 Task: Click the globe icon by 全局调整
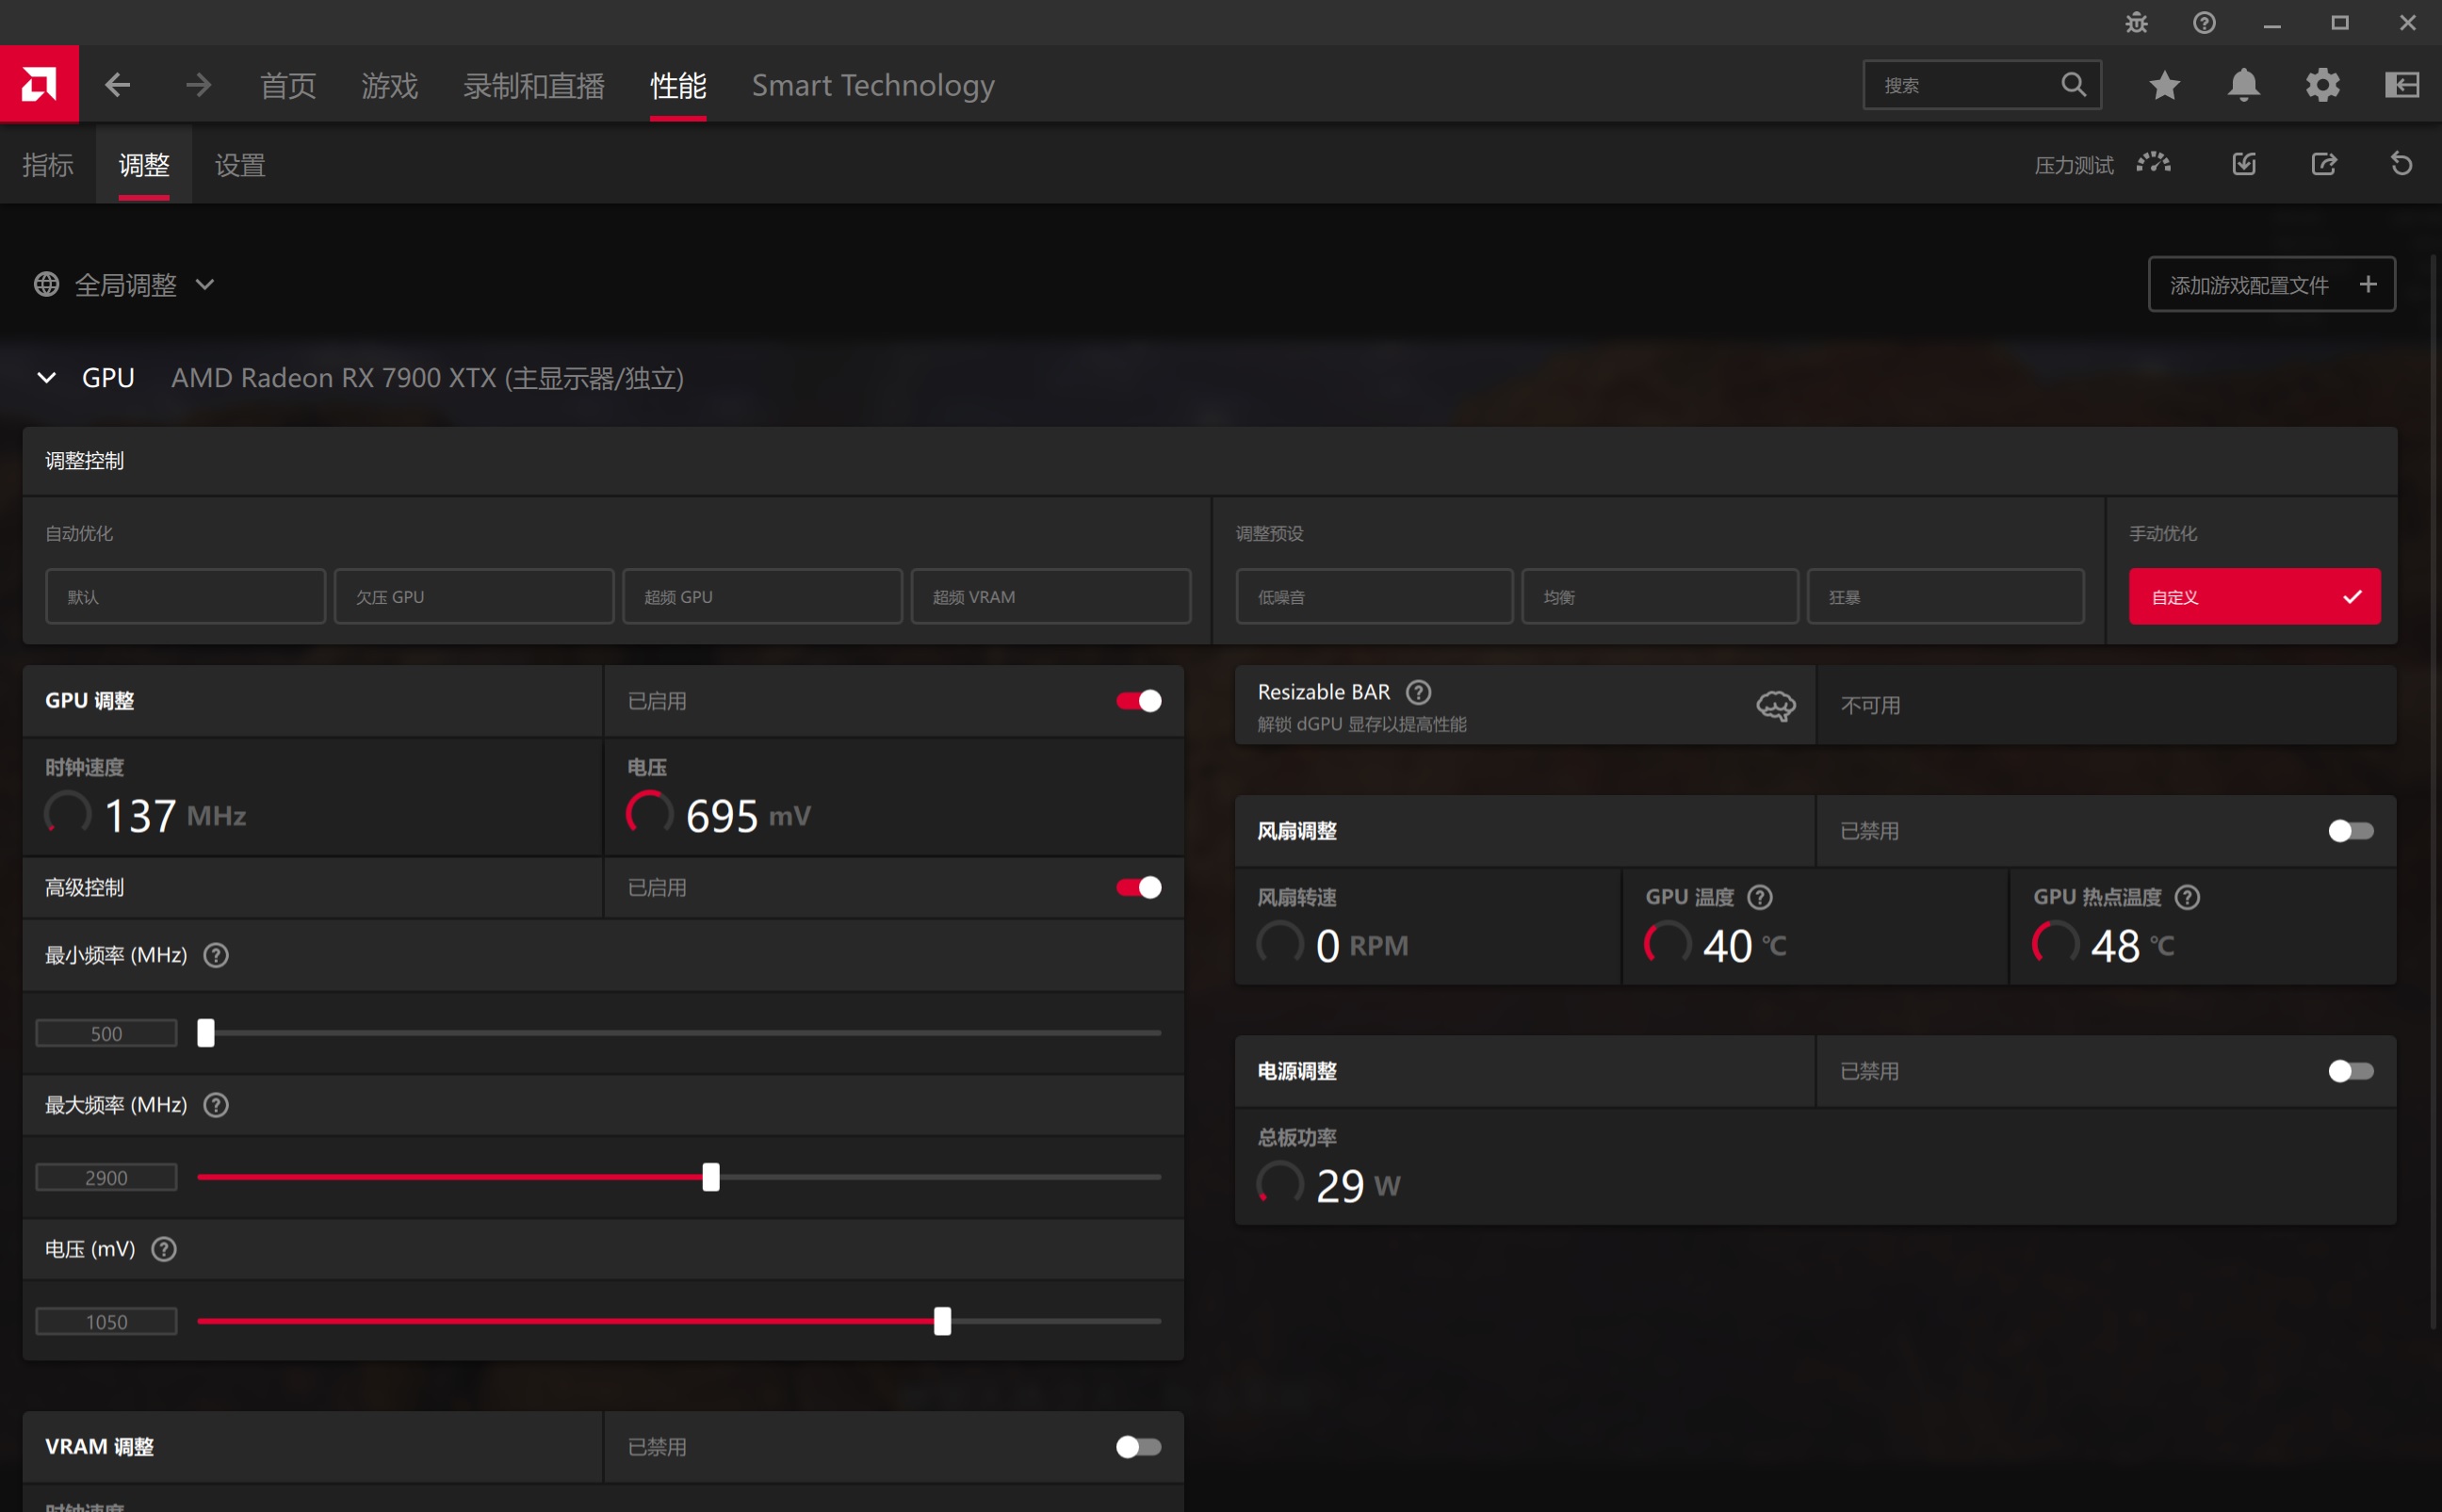click(46, 285)
